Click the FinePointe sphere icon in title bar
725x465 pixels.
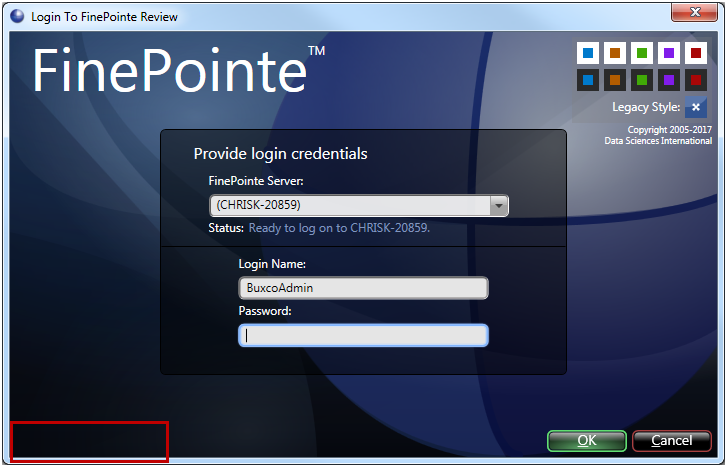point(18,16)
